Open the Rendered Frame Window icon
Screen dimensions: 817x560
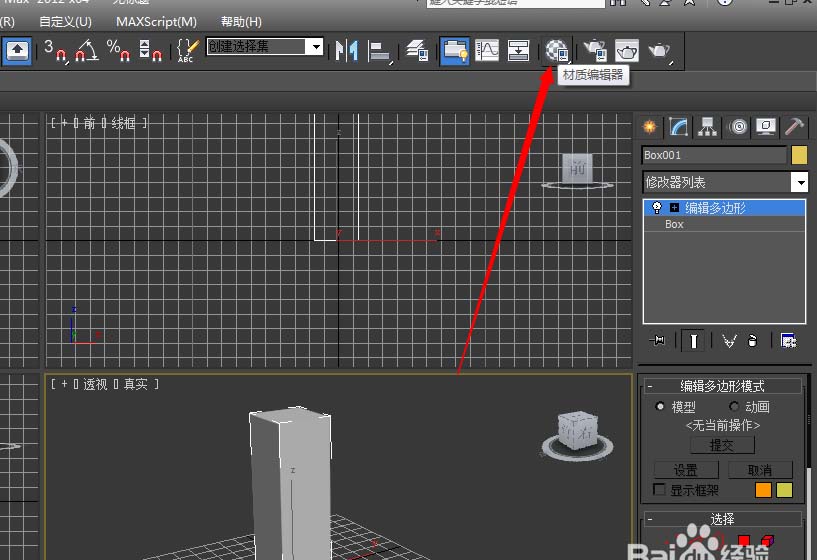pyautogui.click(x=627, y=51)
